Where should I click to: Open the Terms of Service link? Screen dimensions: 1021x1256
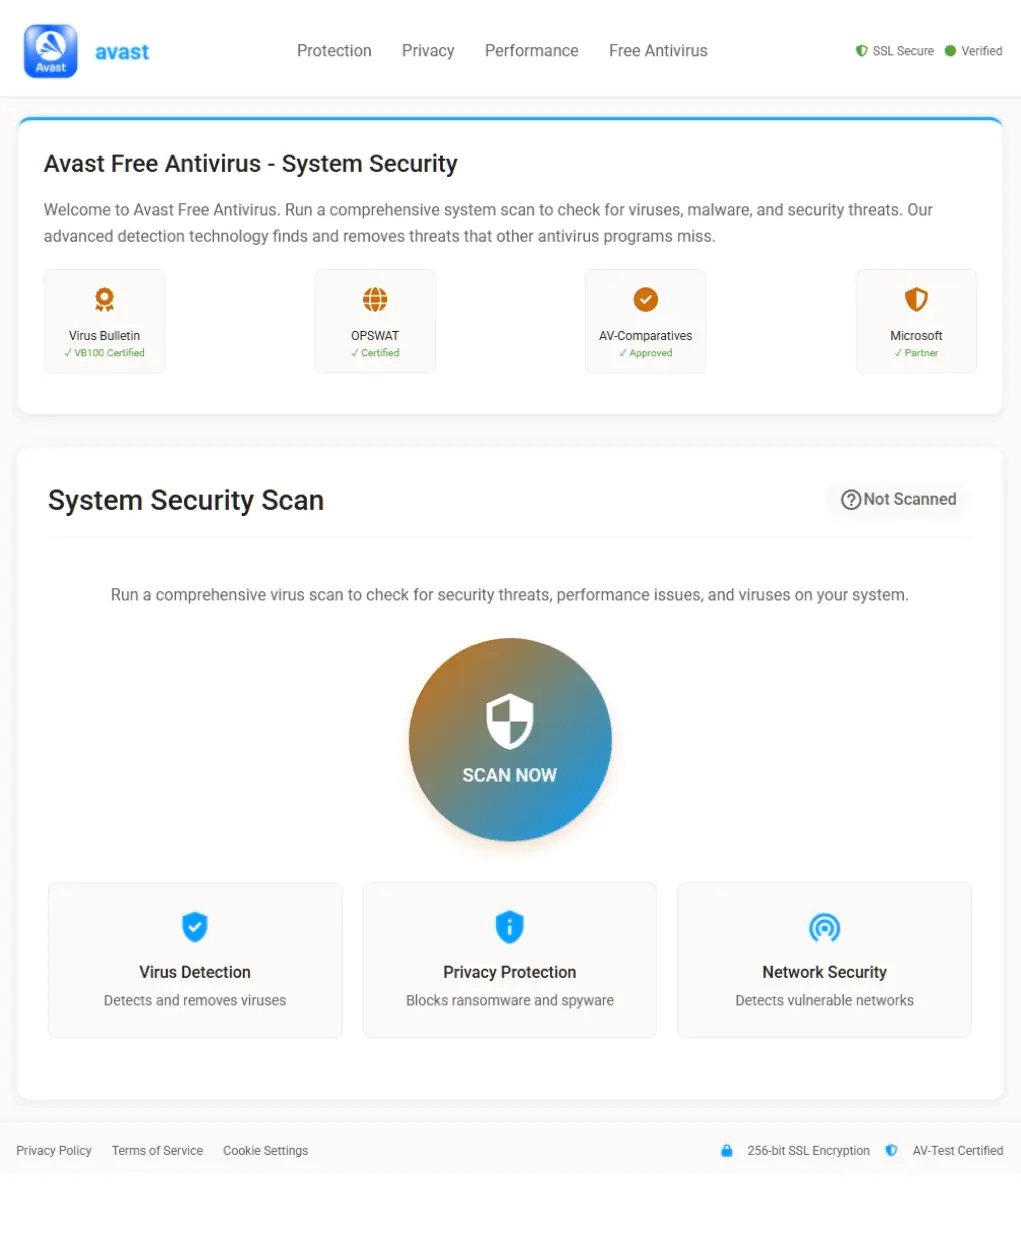coord(157,1151)
